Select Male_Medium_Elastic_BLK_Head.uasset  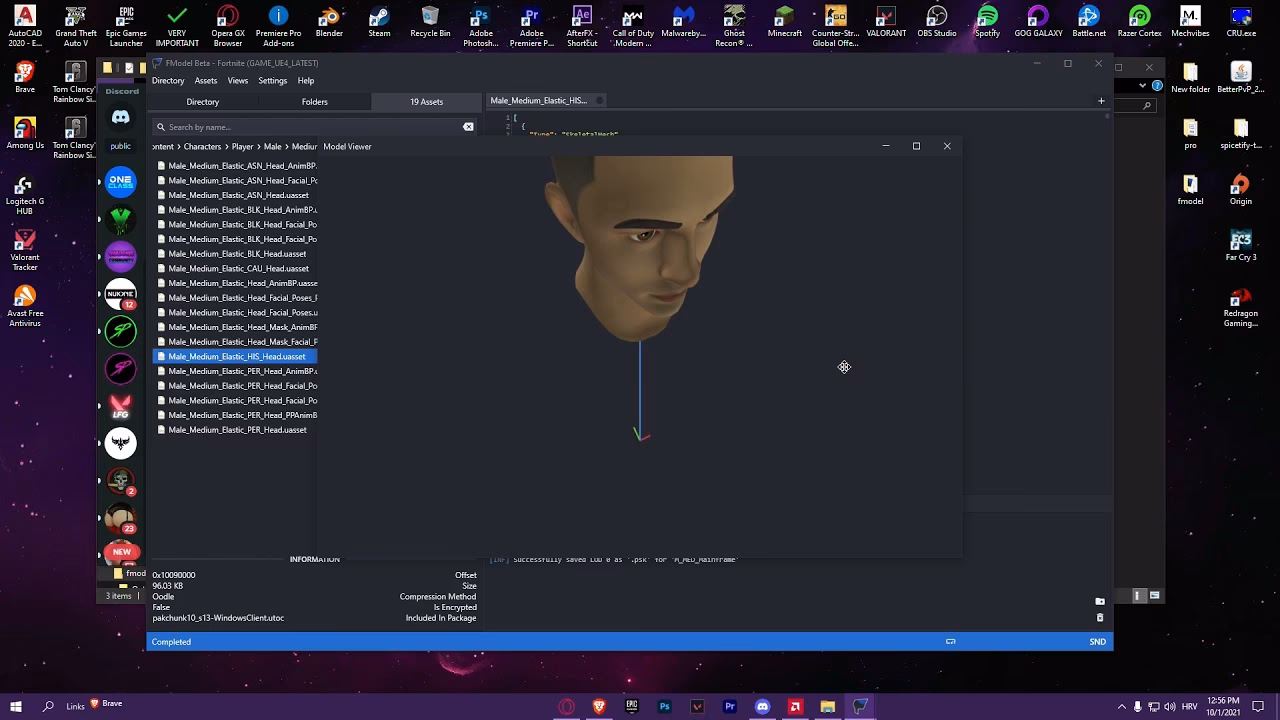click(235, 254)
